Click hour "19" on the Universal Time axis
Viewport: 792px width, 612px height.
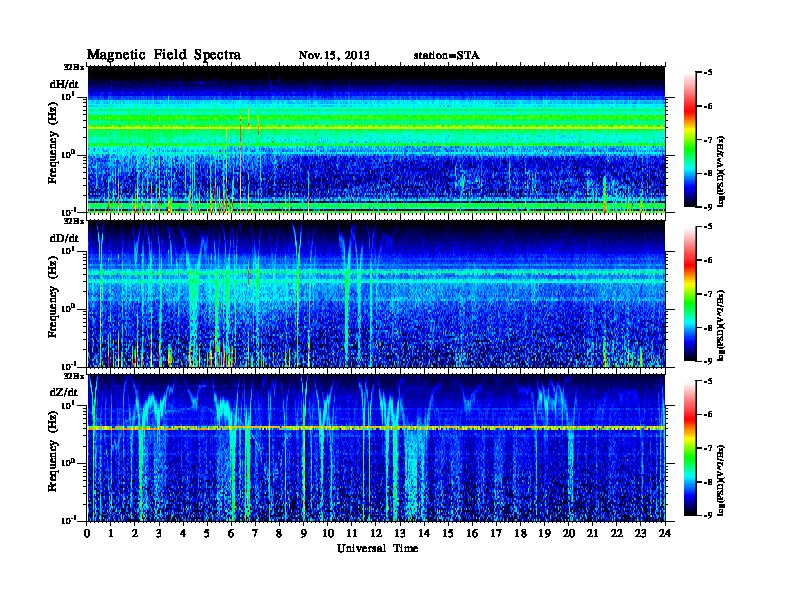(x=544, y=533)
